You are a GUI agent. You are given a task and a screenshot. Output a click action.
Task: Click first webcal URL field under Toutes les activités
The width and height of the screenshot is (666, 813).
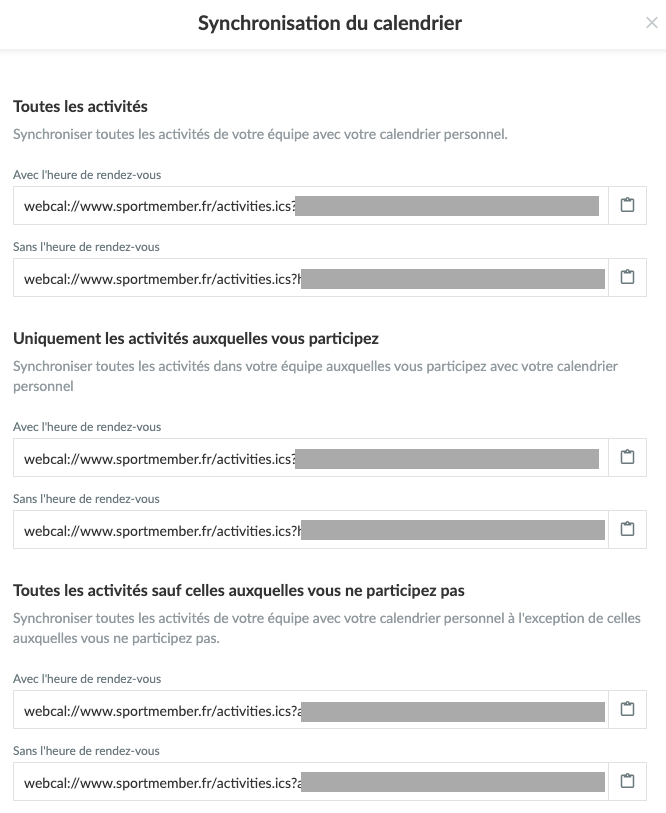coord(310,206)
